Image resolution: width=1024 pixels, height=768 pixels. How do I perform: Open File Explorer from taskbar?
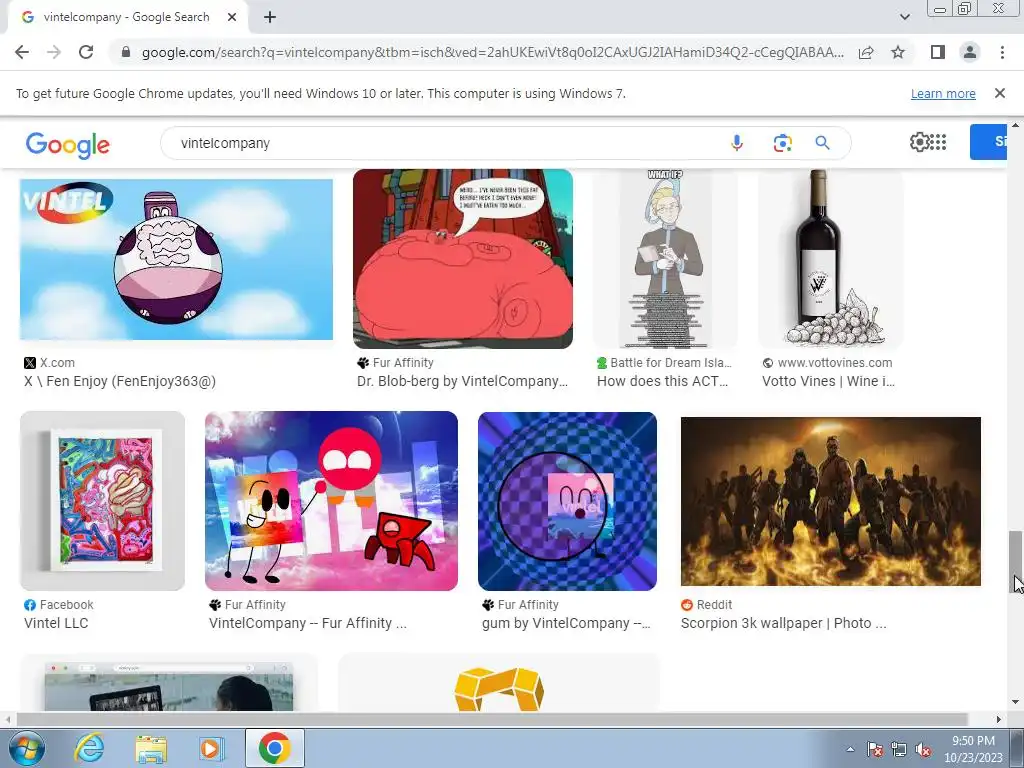pos(151,748)
